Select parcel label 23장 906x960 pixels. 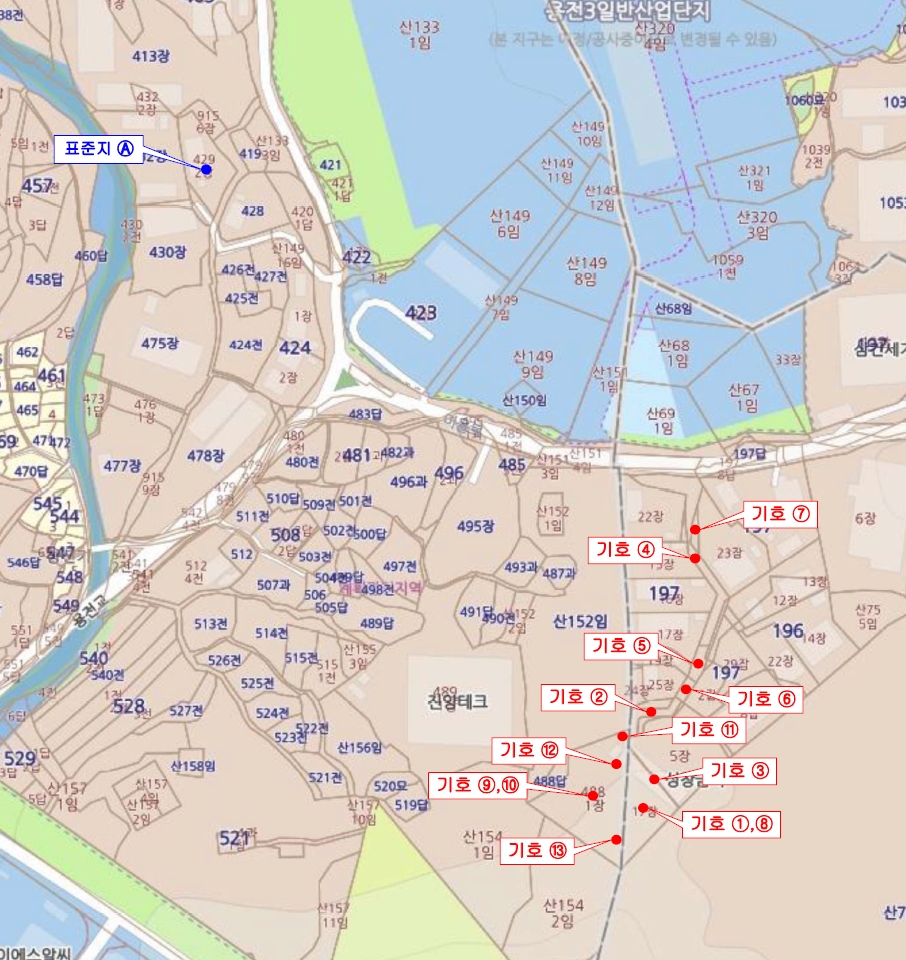(729, 553)
